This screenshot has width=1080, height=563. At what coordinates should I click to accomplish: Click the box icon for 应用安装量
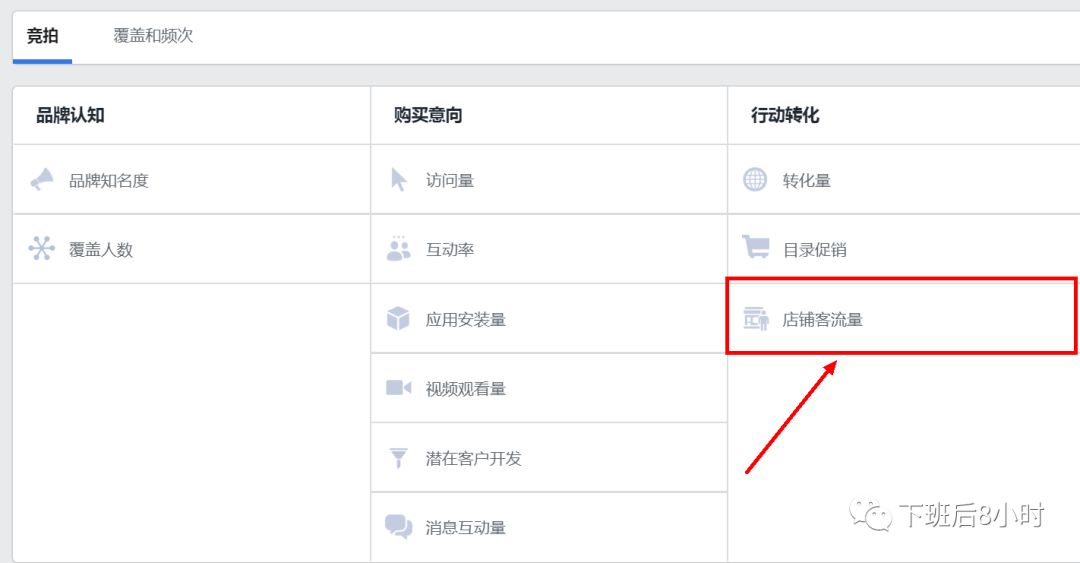(x=399, y=319)
